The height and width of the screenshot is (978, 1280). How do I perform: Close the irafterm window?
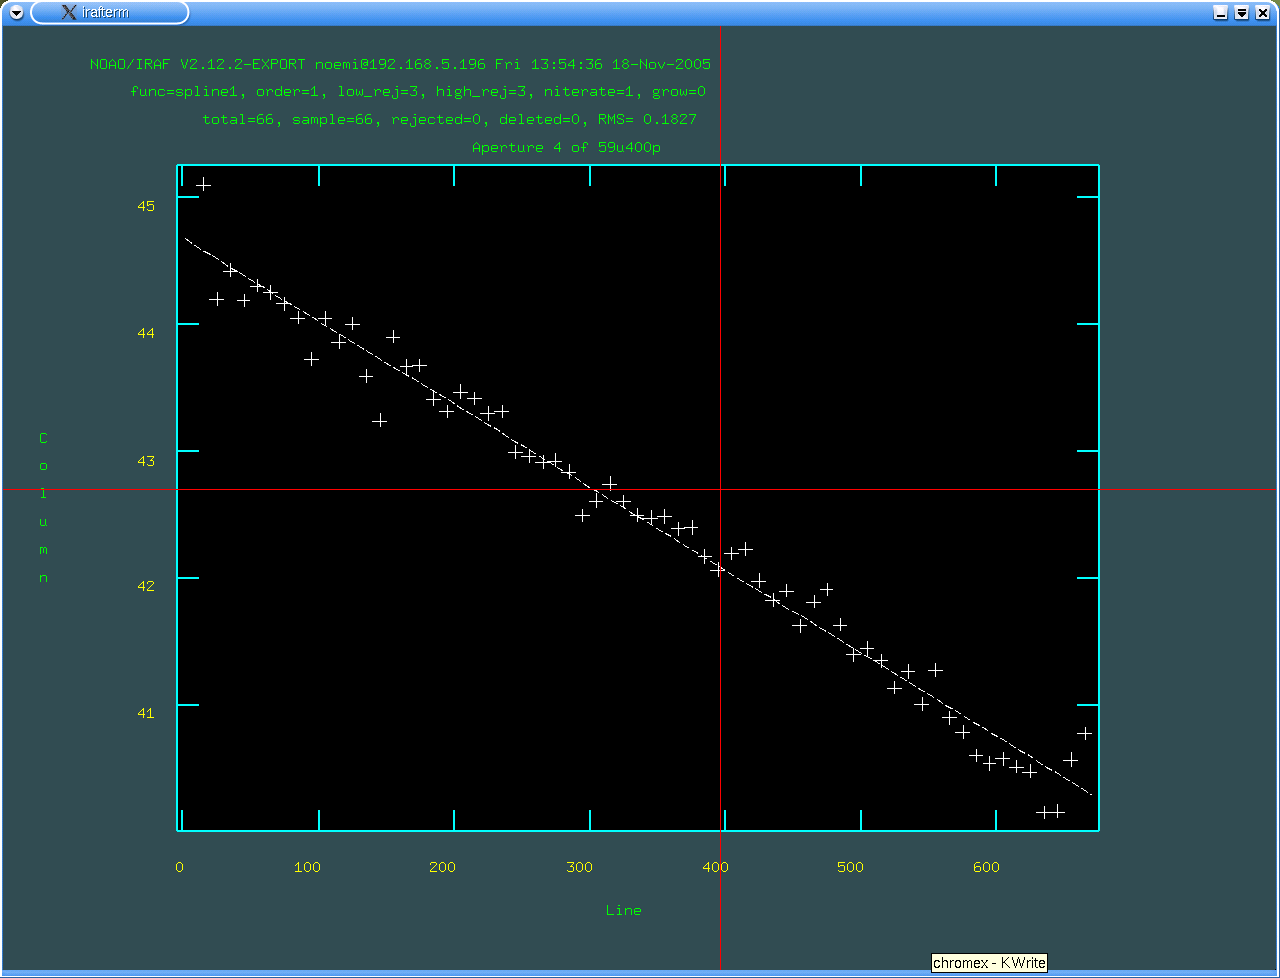click(1263, 13)
